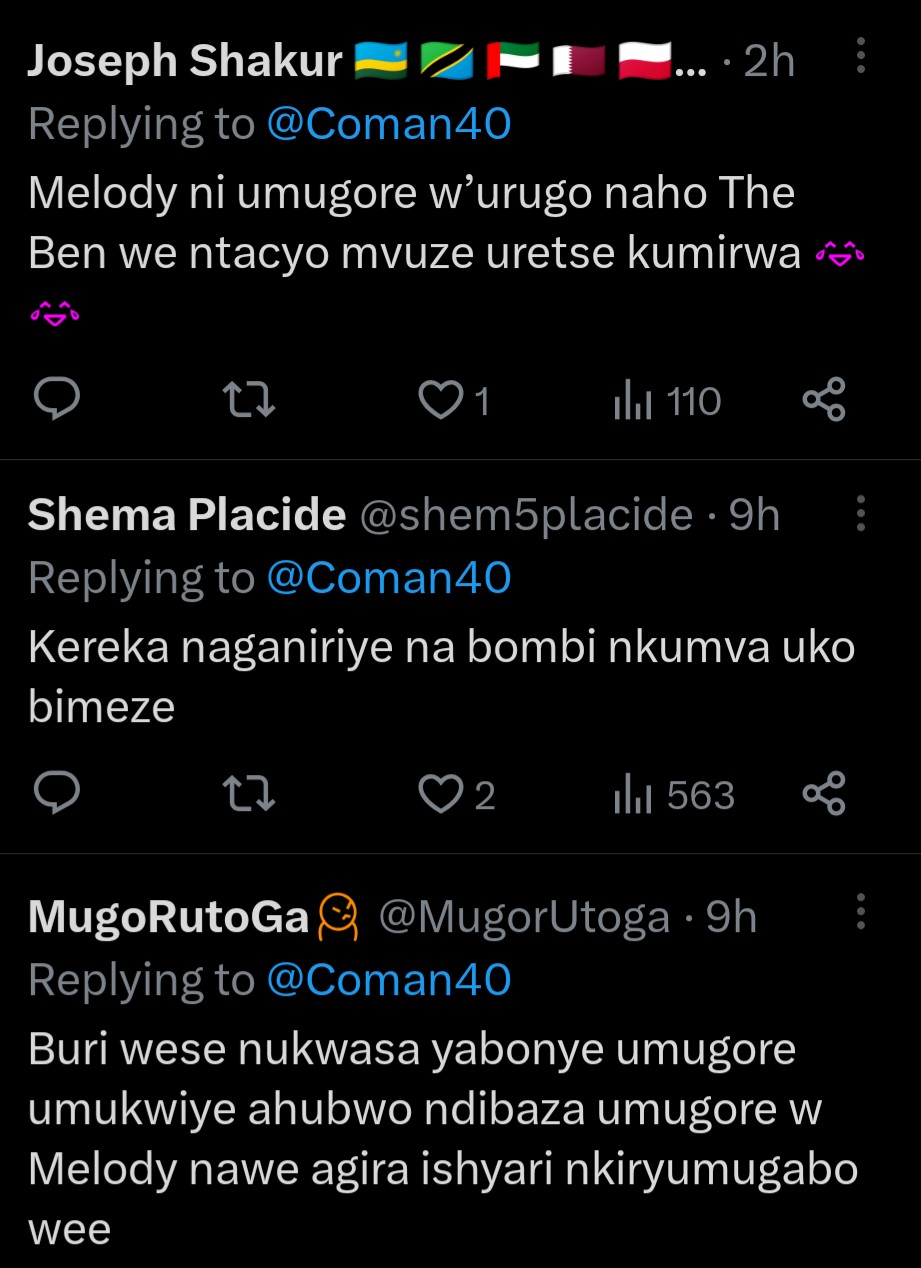Share Shema Placide's tweet
Image resolution: width=921 pixels, height=1268 pixels.
[x=825, y=795]
